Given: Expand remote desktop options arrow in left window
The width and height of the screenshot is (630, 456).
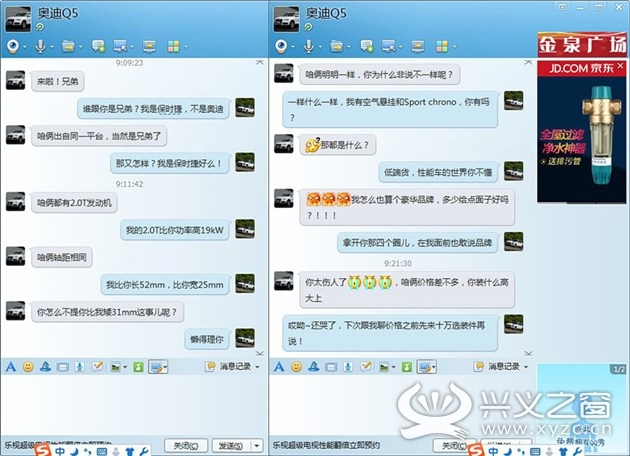Looking at the screenshot, I should [132, 47].
